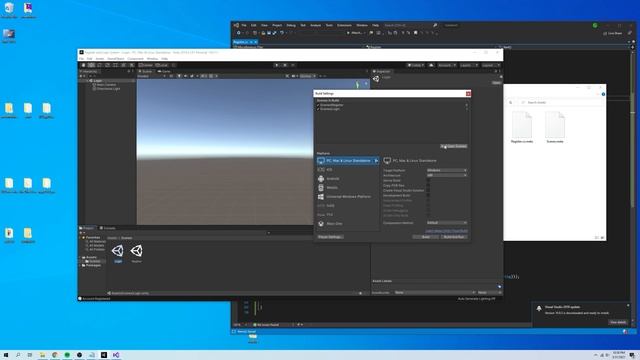640x360 pixels.
Task: Toggle the Scenes/Login scene checkbox
Action: click(x=318, y=109)
